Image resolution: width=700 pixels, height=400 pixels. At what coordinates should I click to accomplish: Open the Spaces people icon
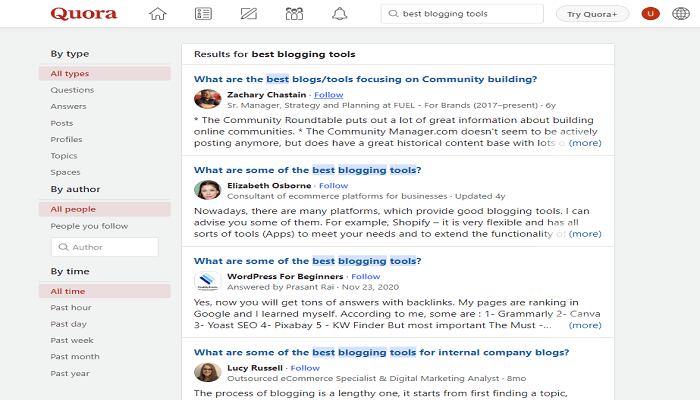point(294,14)
